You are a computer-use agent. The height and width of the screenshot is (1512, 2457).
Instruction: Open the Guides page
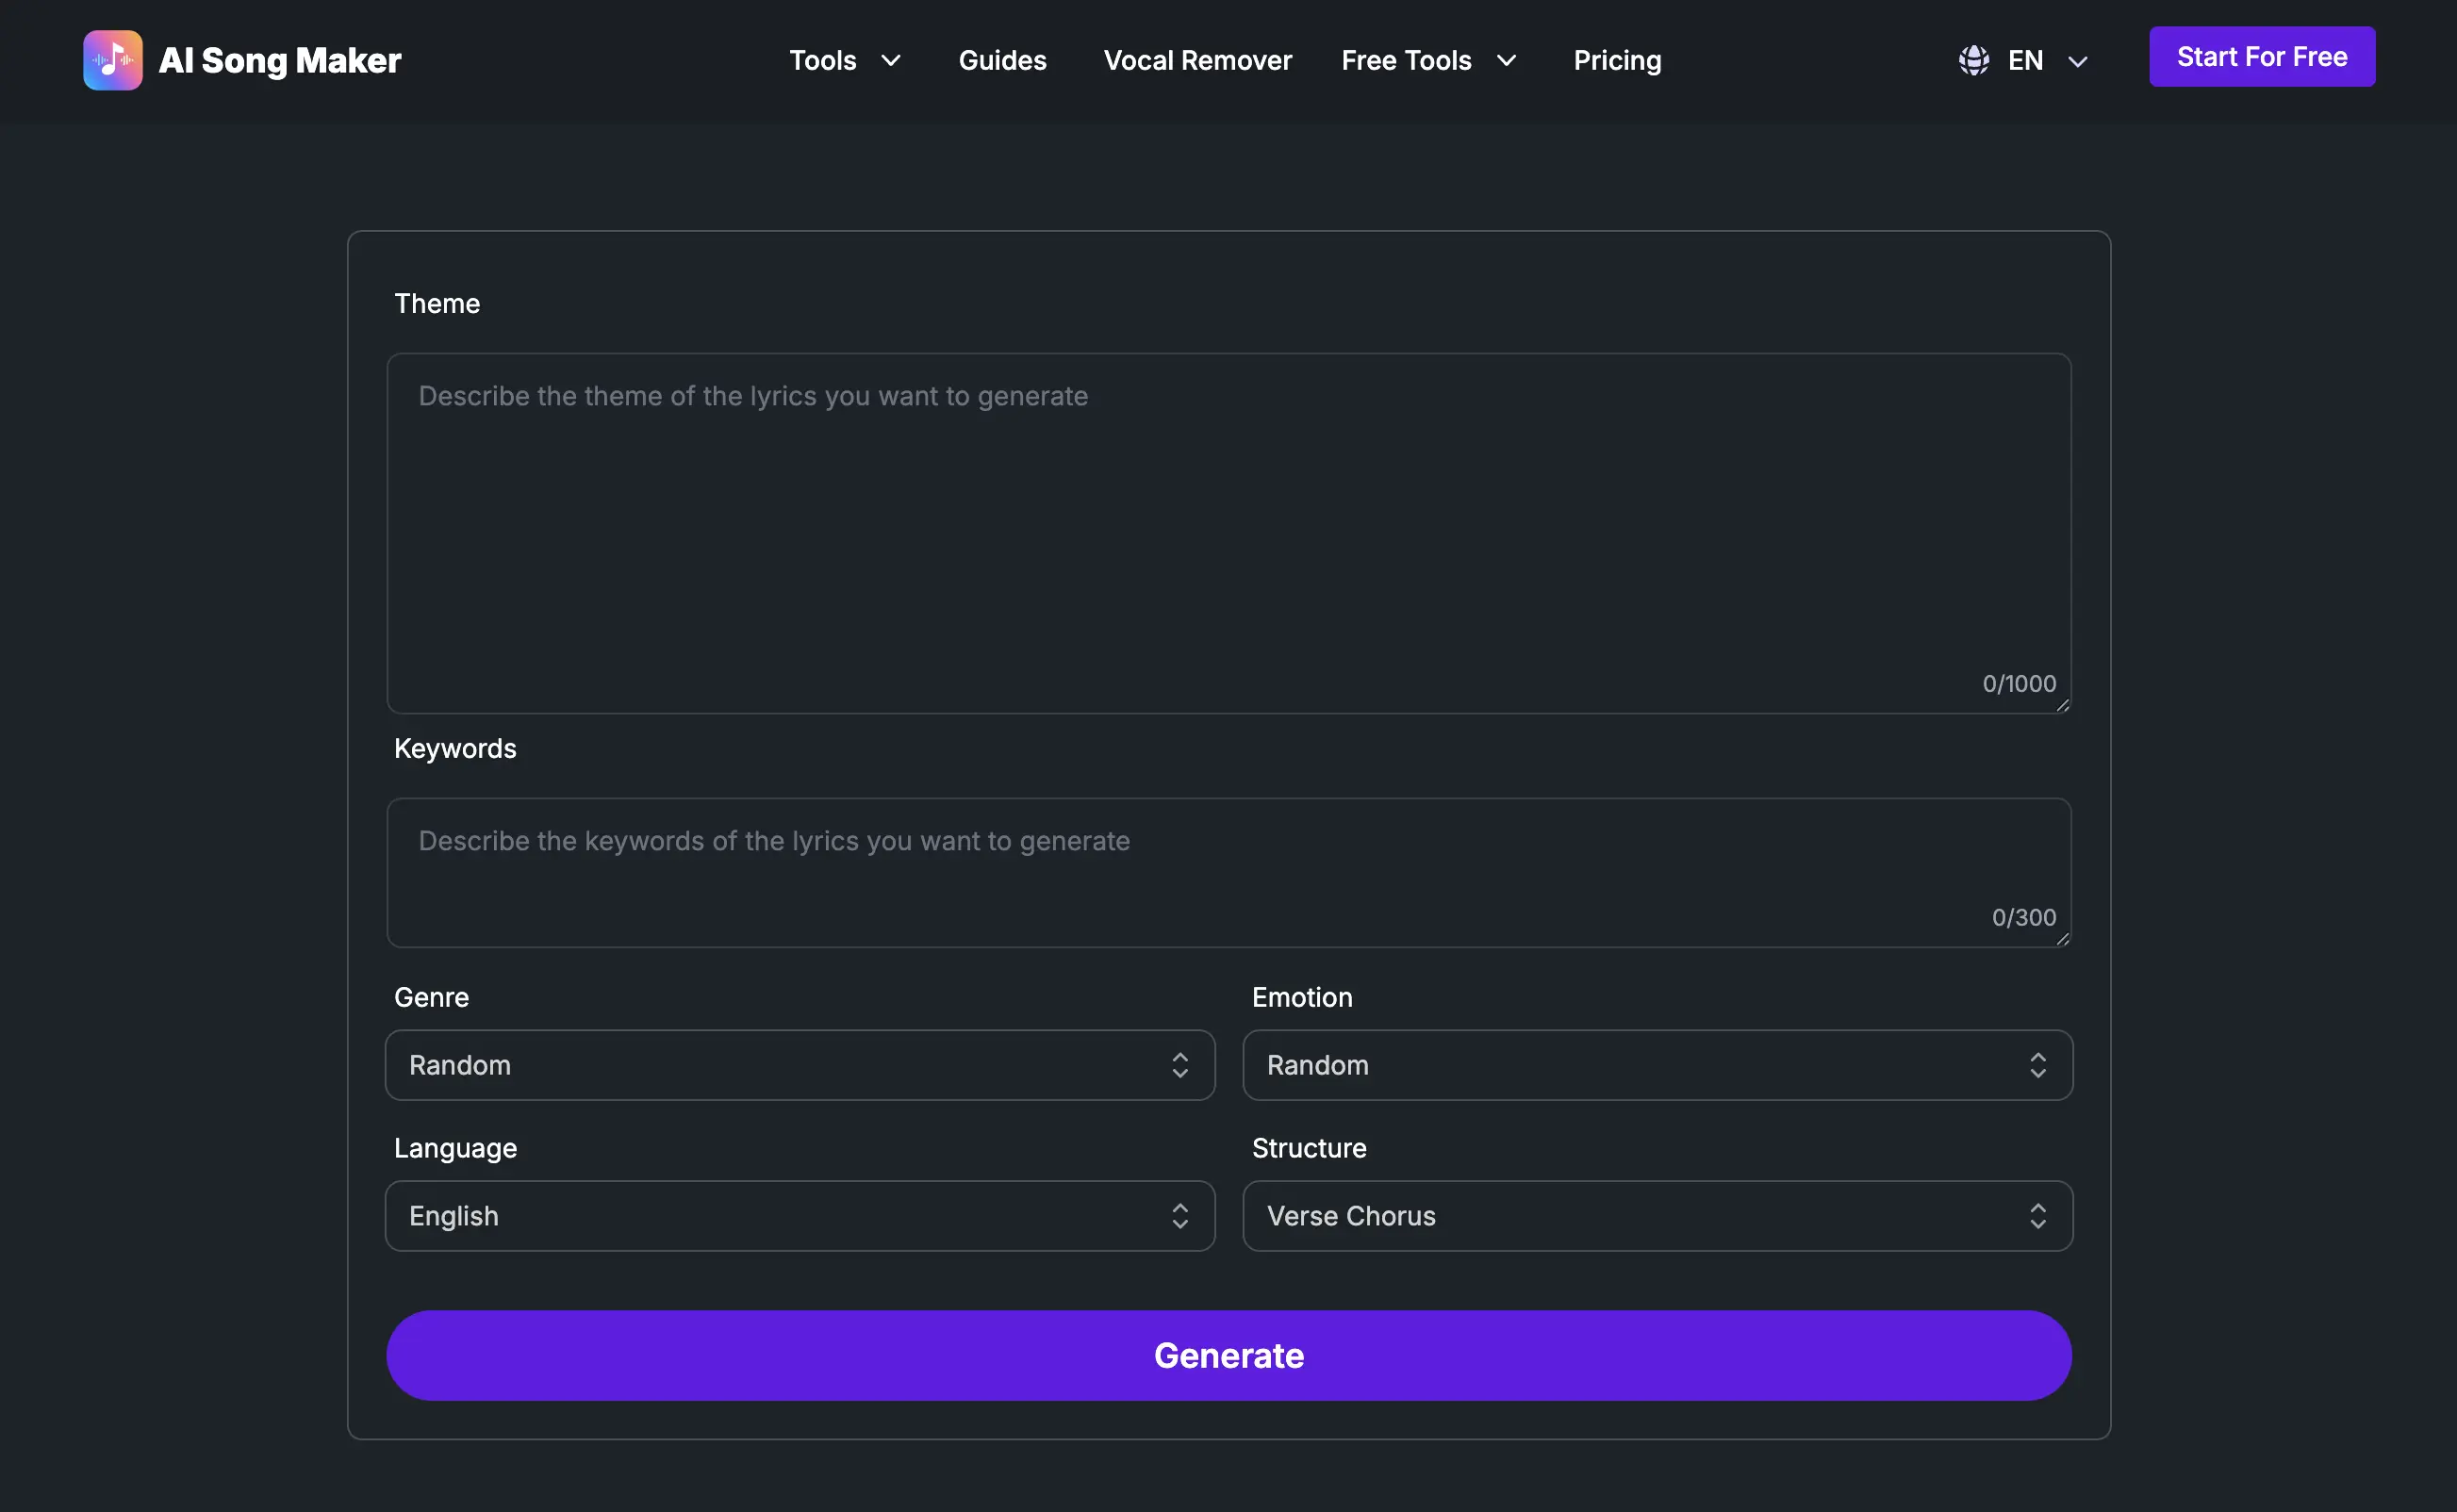[1002, 61]
